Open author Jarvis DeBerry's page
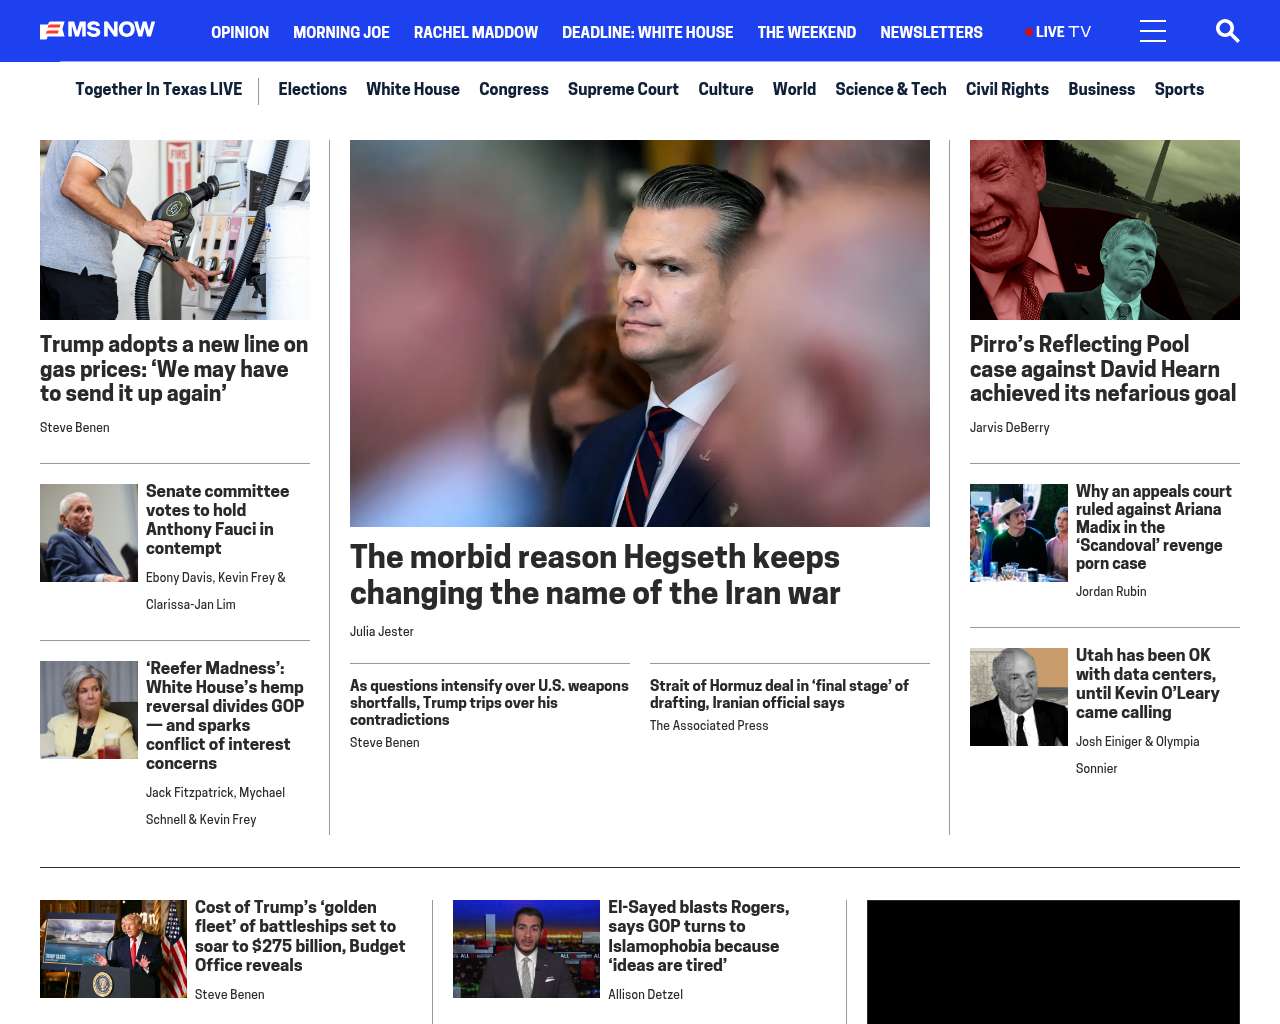Viewport: 1280px width, 1024px height. point(1010,428)
